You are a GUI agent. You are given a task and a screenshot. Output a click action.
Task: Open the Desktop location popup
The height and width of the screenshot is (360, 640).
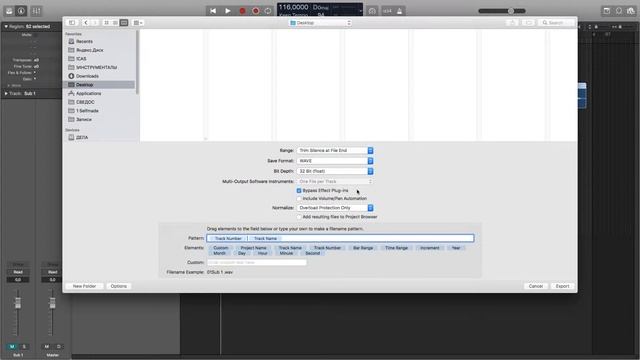320,23
